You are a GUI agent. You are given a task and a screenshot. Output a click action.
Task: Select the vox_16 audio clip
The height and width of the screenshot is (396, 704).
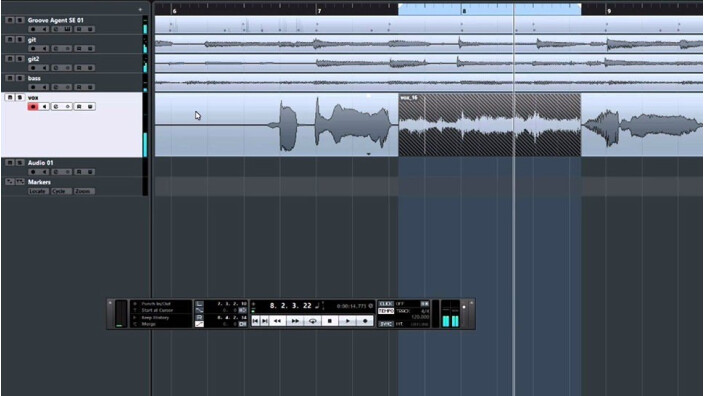click(x=489, y=125)
